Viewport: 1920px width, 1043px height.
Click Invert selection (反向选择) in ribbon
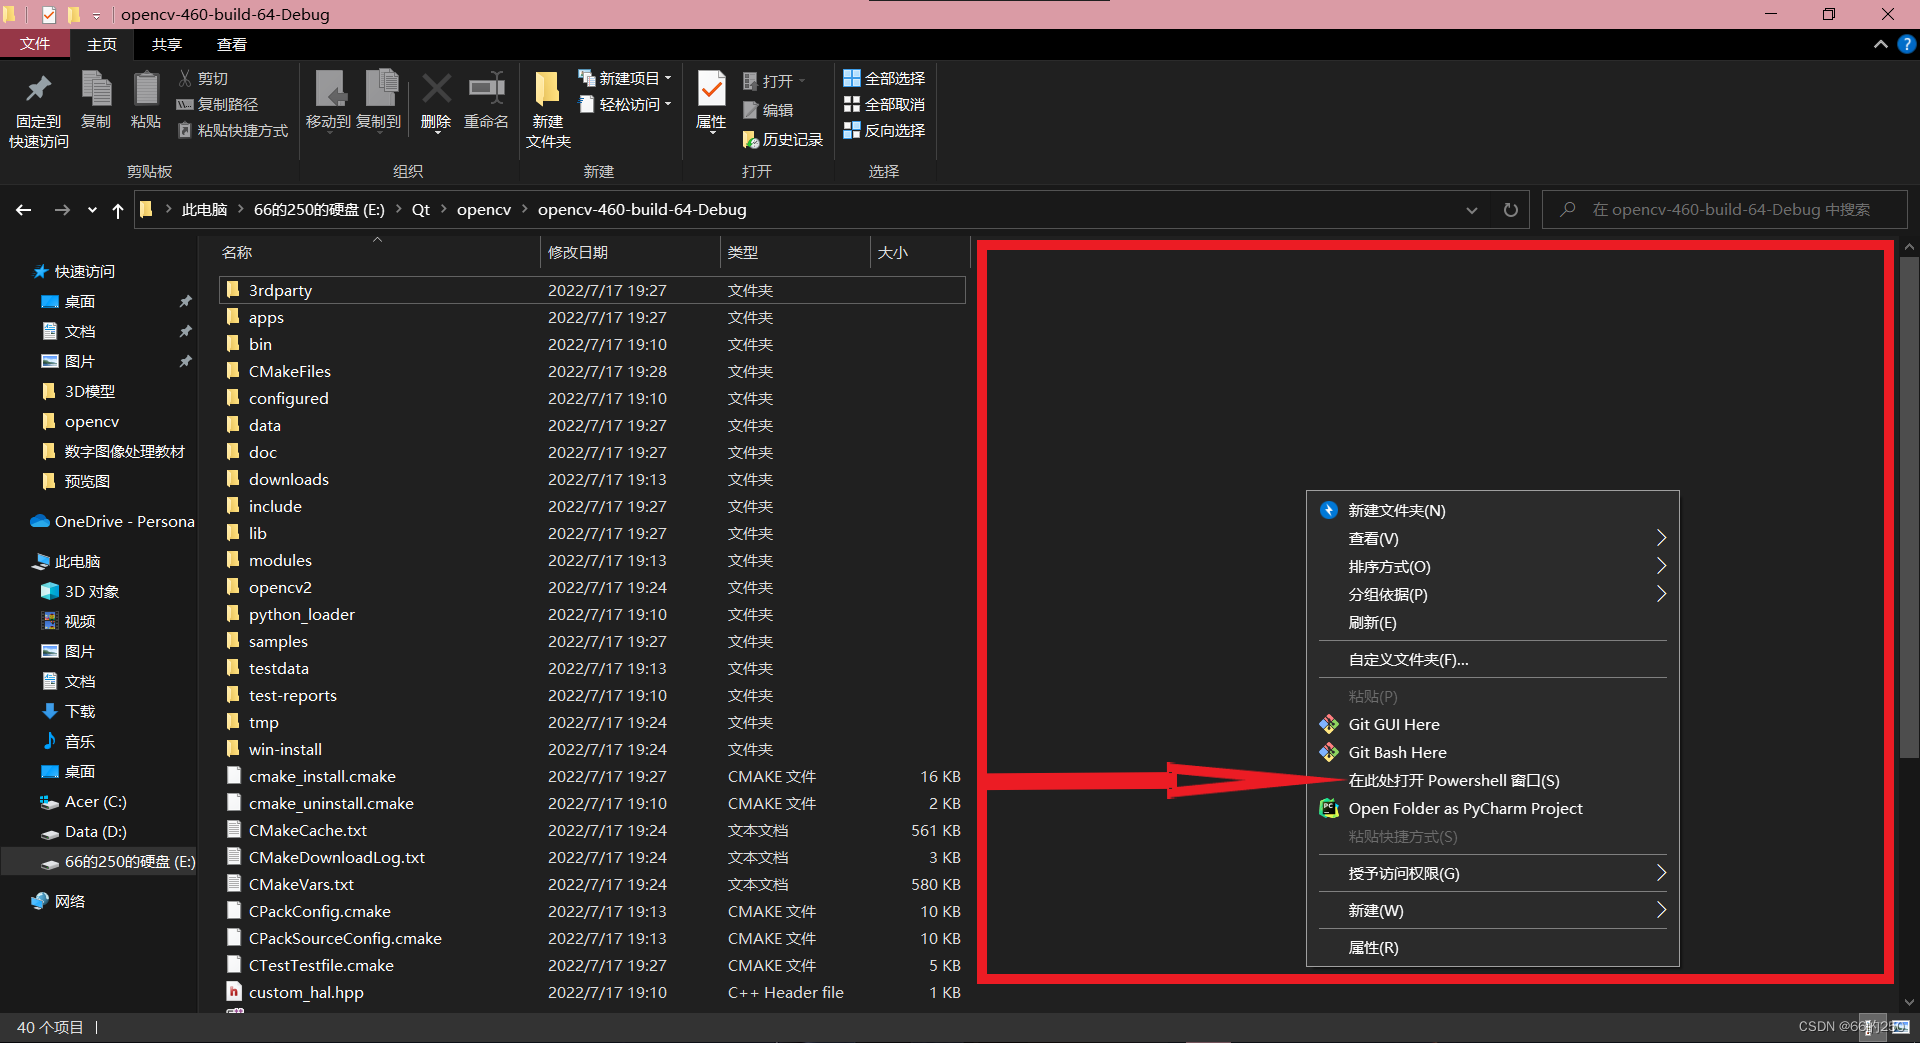point(884,130)
